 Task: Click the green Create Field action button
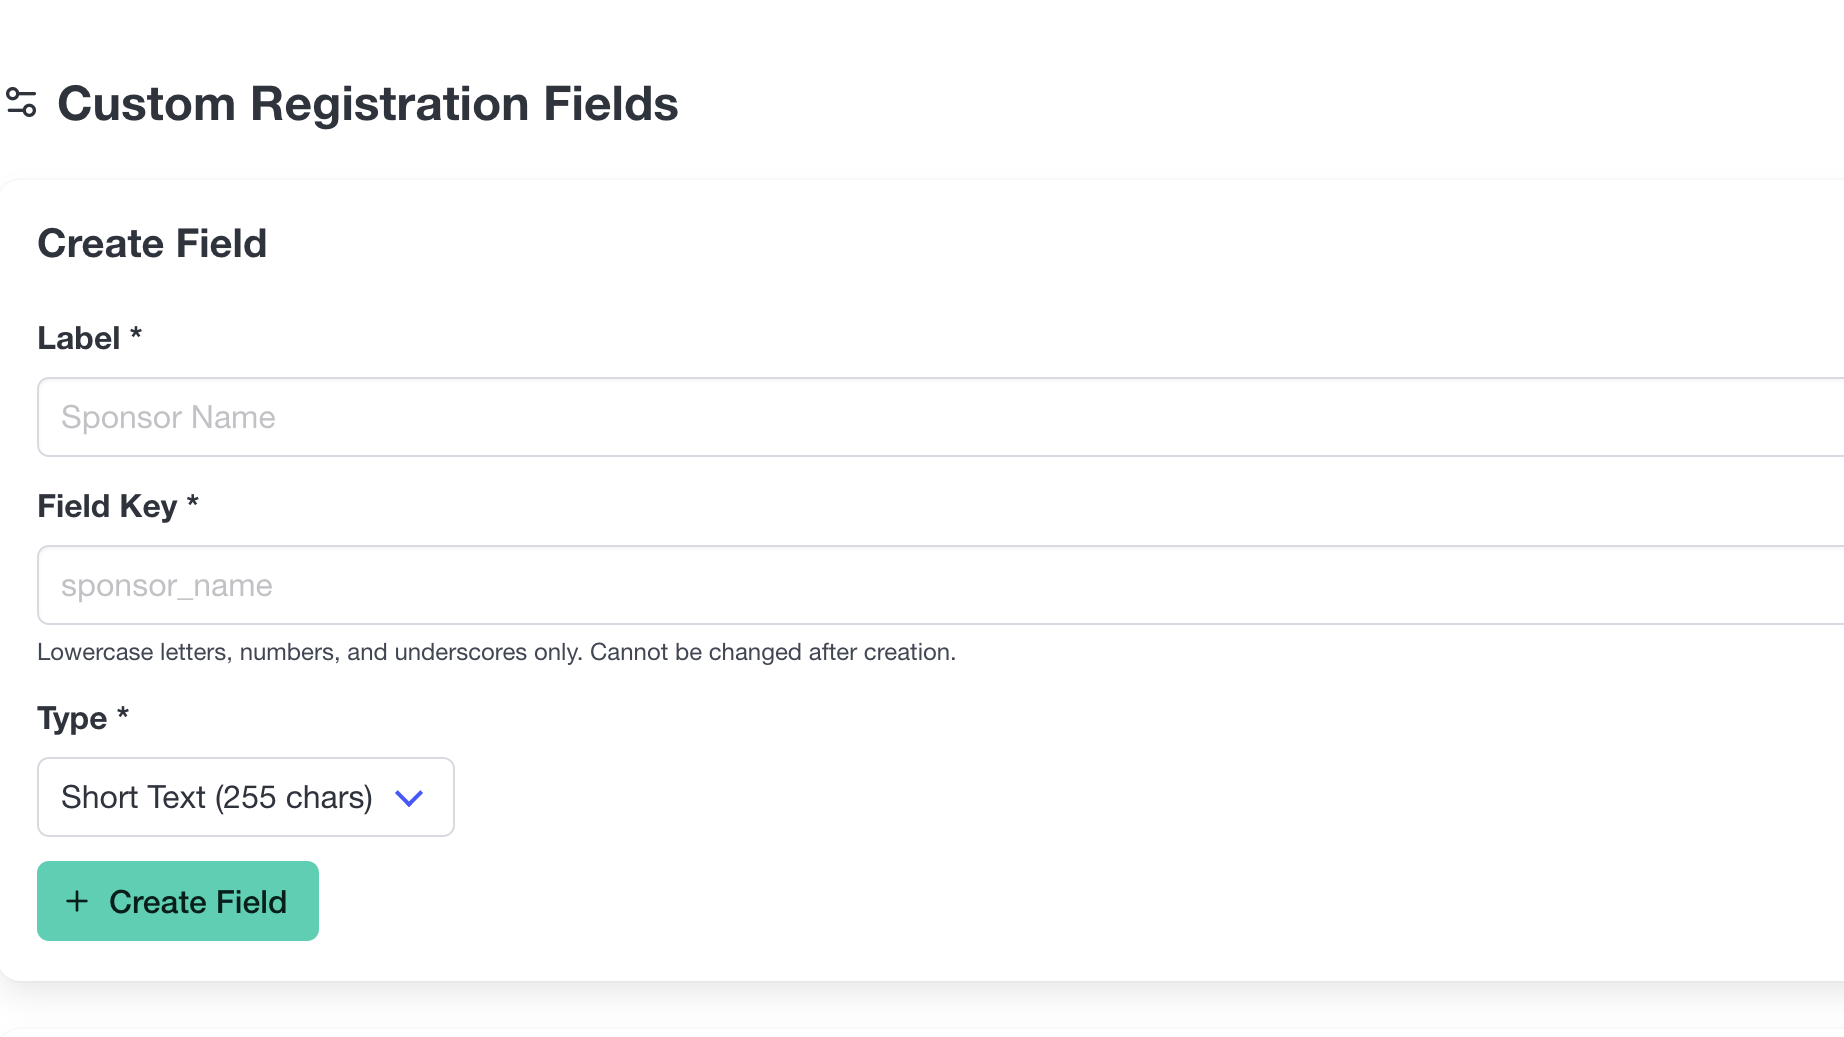pyautogui.click(x=177, y=901)
